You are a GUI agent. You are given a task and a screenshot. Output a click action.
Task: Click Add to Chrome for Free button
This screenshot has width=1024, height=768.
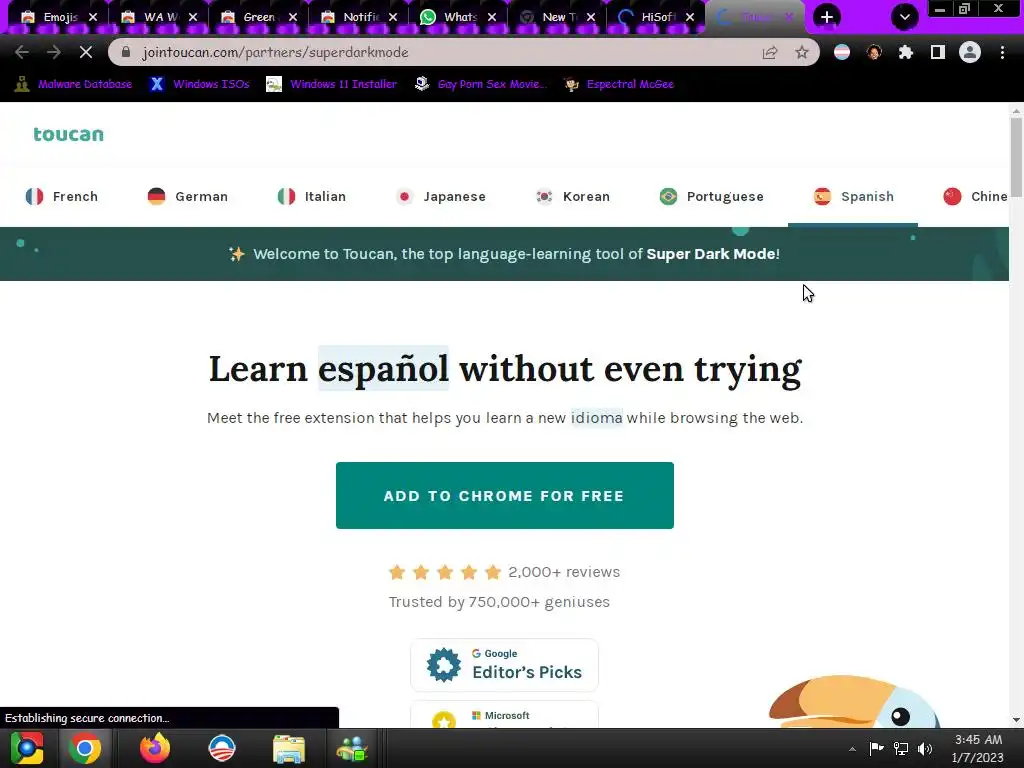coord(505,496)
